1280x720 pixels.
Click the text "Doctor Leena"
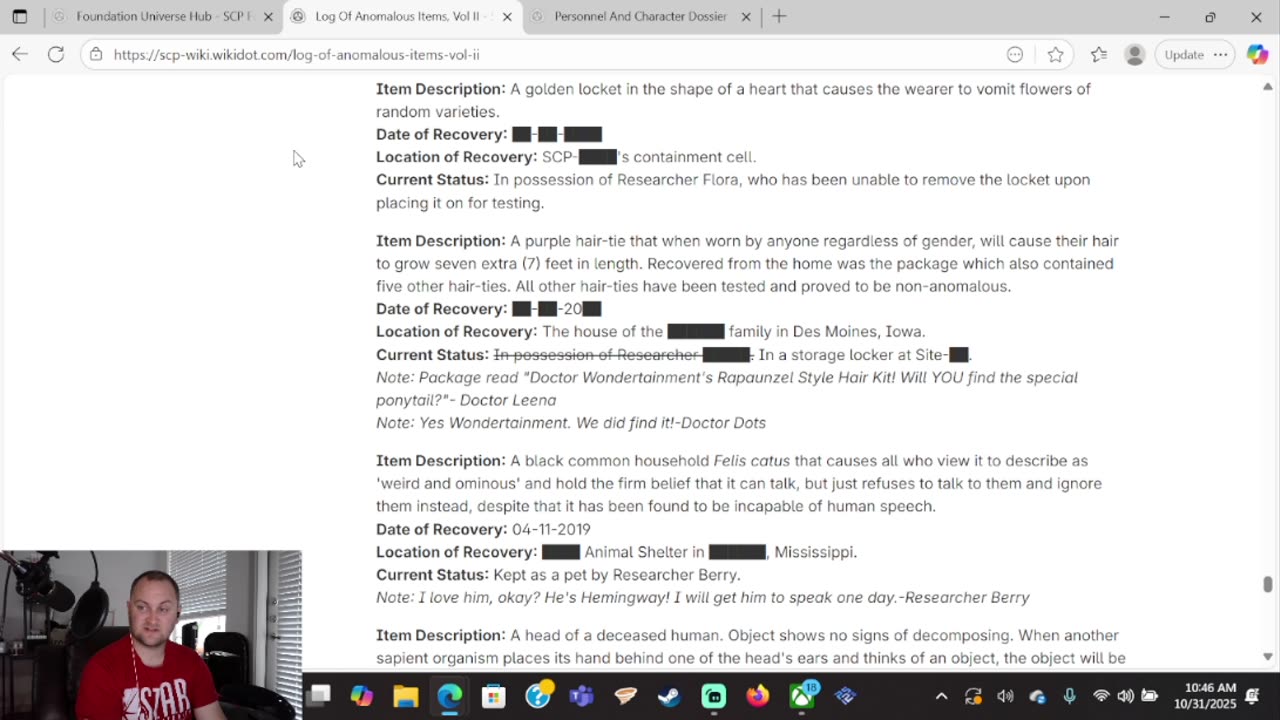pyautogui.click(x=507, y=400)
